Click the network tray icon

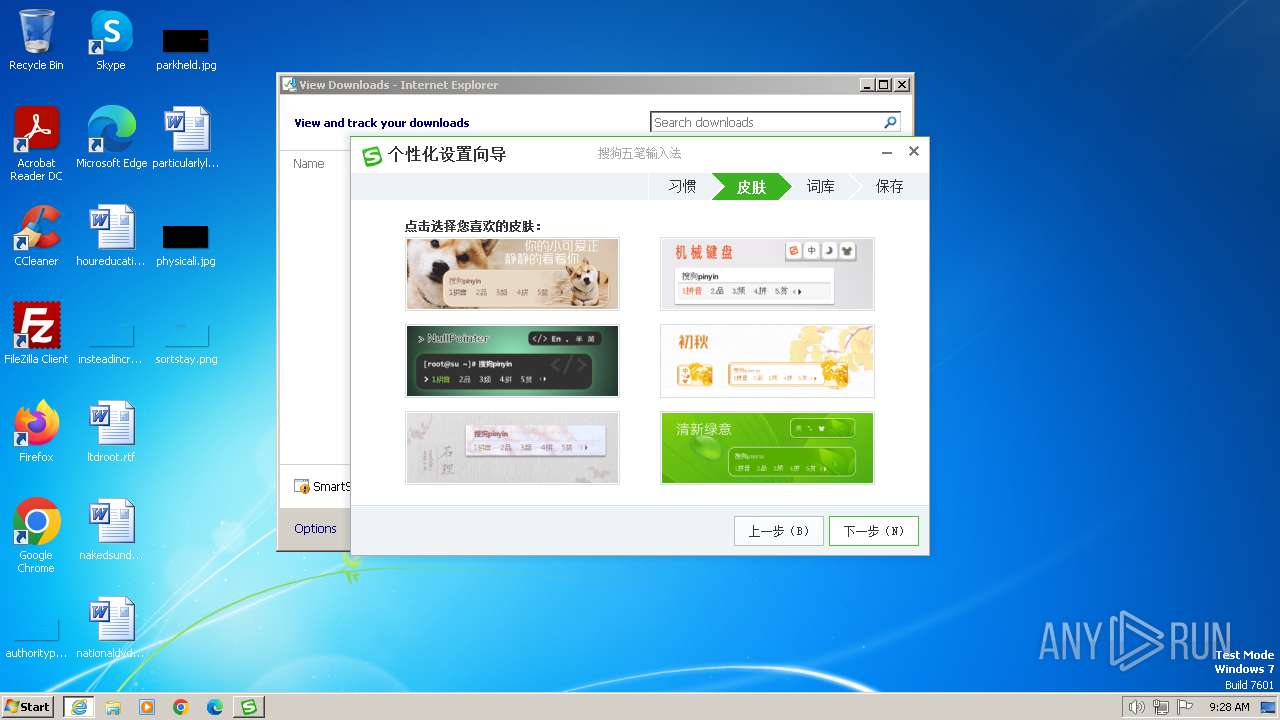[x=1161, y=707]
